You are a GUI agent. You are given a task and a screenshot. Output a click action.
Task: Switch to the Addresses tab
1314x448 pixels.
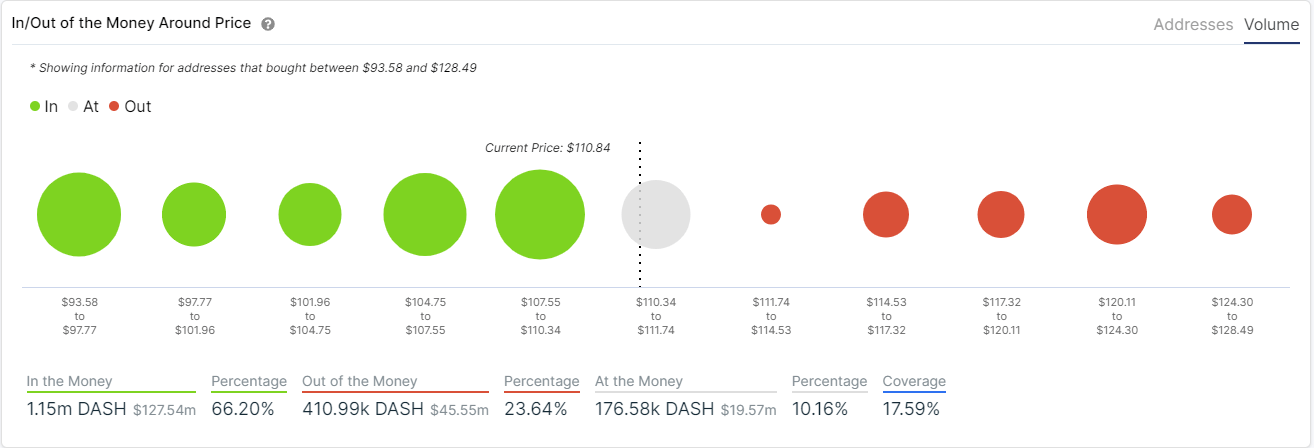point(1193,25)
